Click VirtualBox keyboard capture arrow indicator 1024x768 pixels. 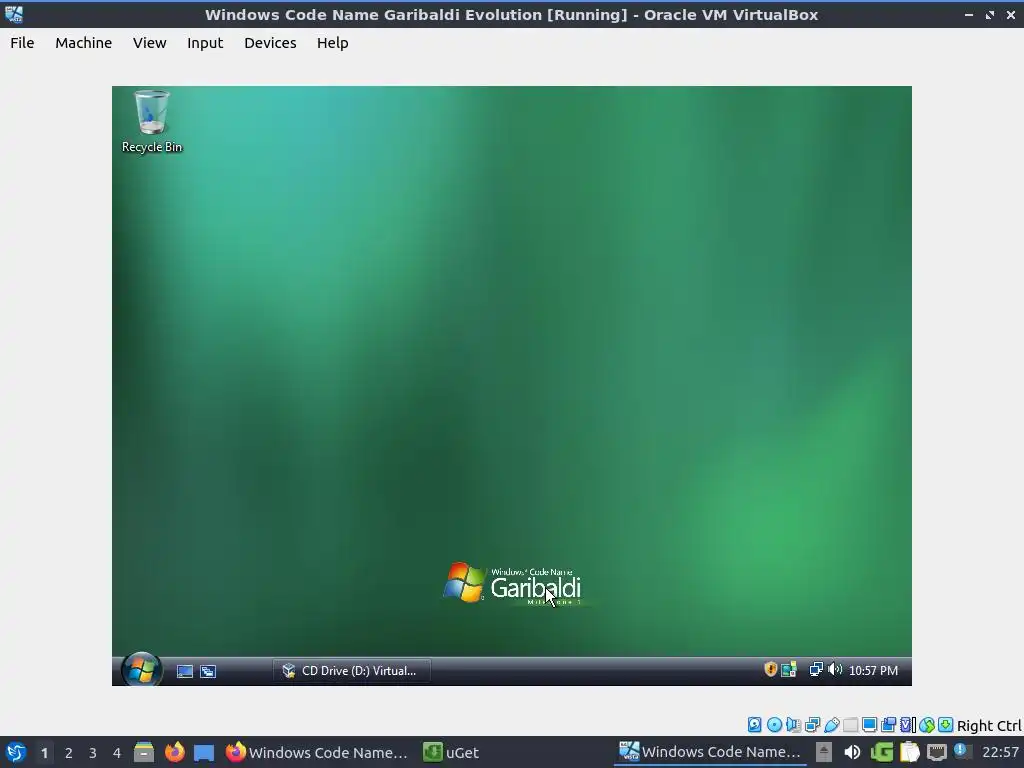coord(946,725)
